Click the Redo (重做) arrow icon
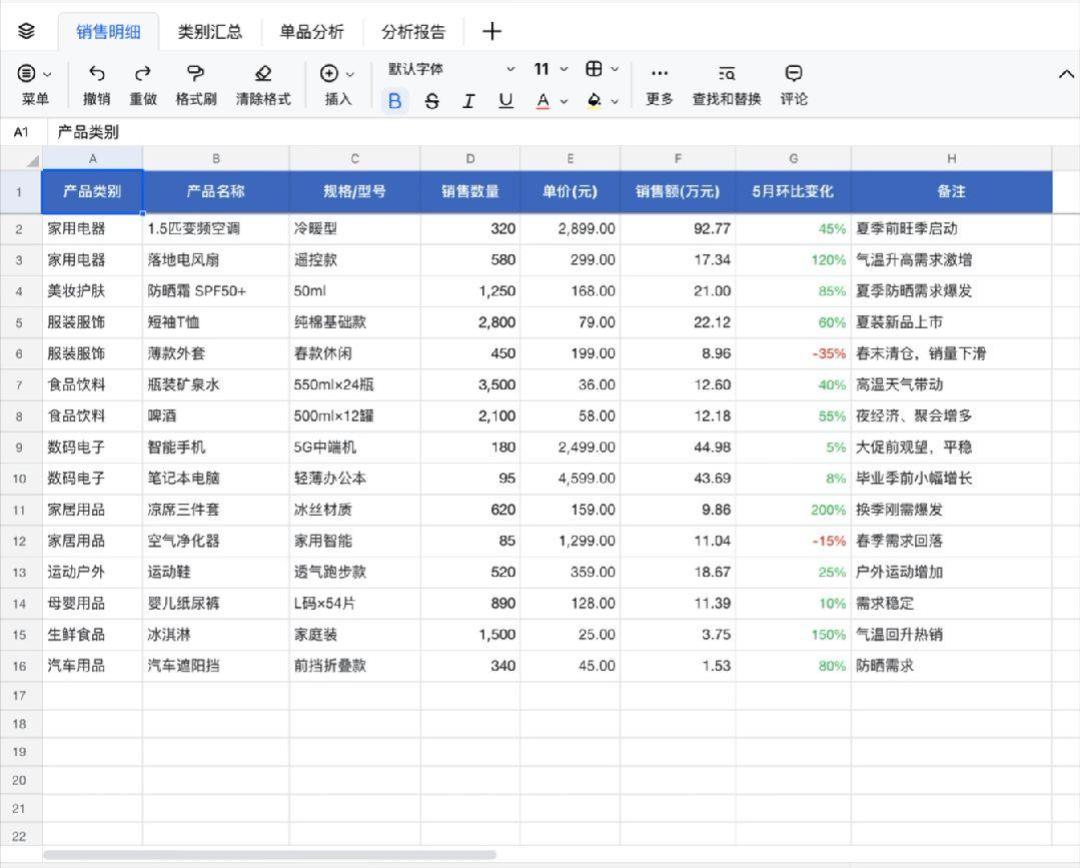This screenshot has width=1080, height=868. pyautogui.click(x=143, y=73)
